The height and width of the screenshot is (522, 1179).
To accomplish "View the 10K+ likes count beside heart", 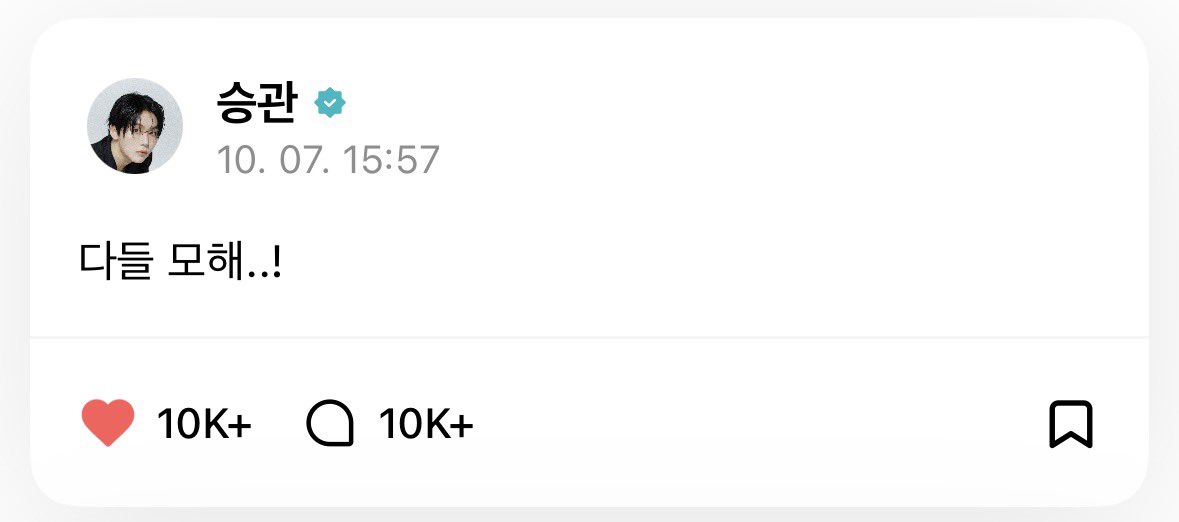I will [x=204, y=424].
